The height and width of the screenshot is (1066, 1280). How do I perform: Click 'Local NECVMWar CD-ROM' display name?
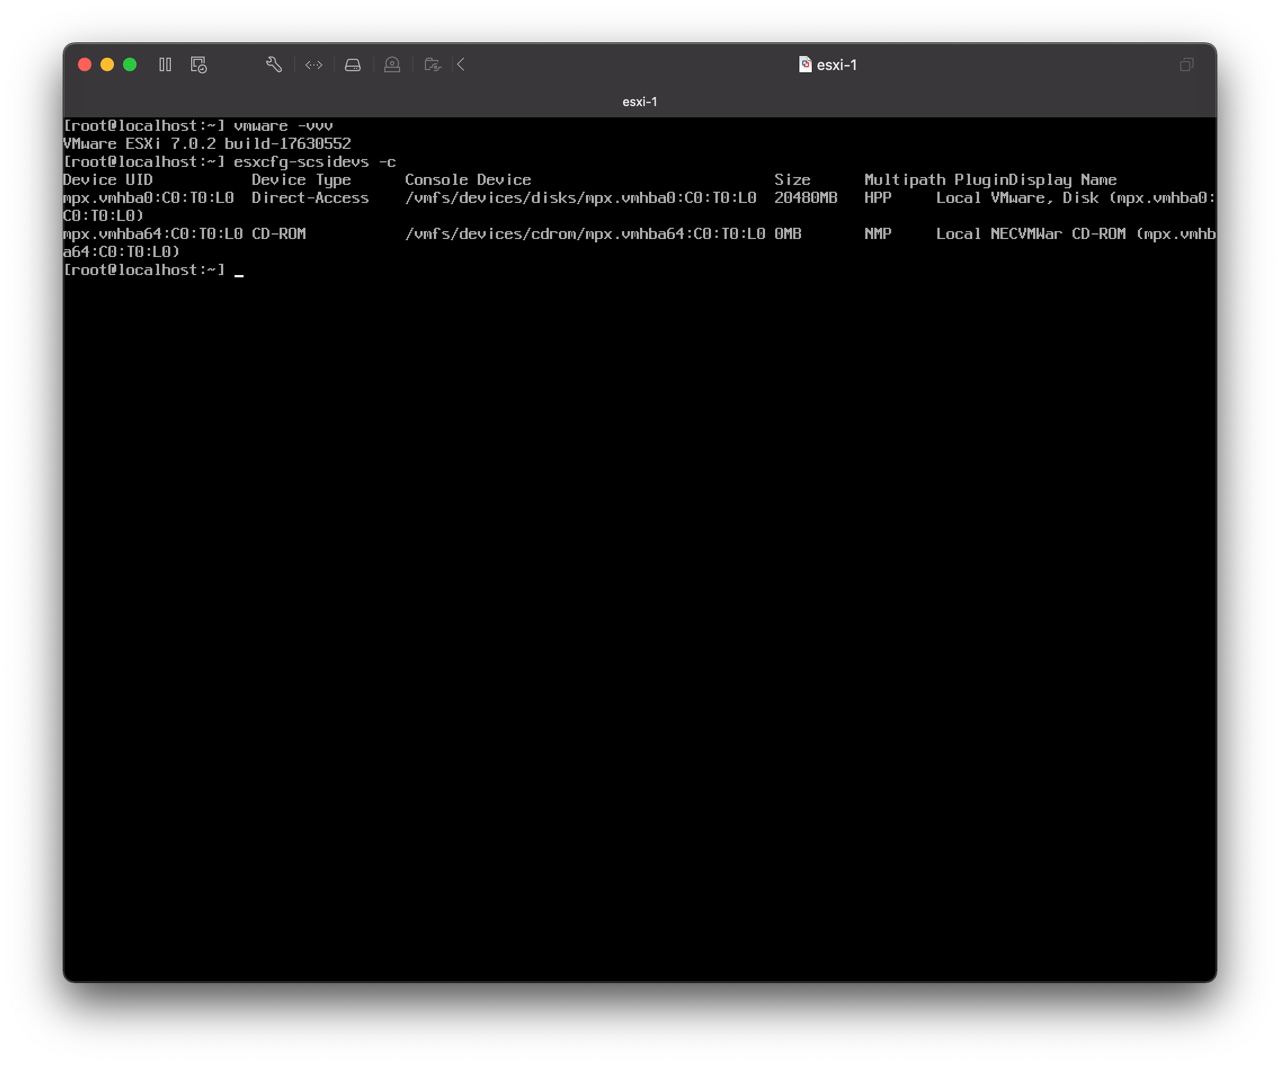tap(1031, 234)
